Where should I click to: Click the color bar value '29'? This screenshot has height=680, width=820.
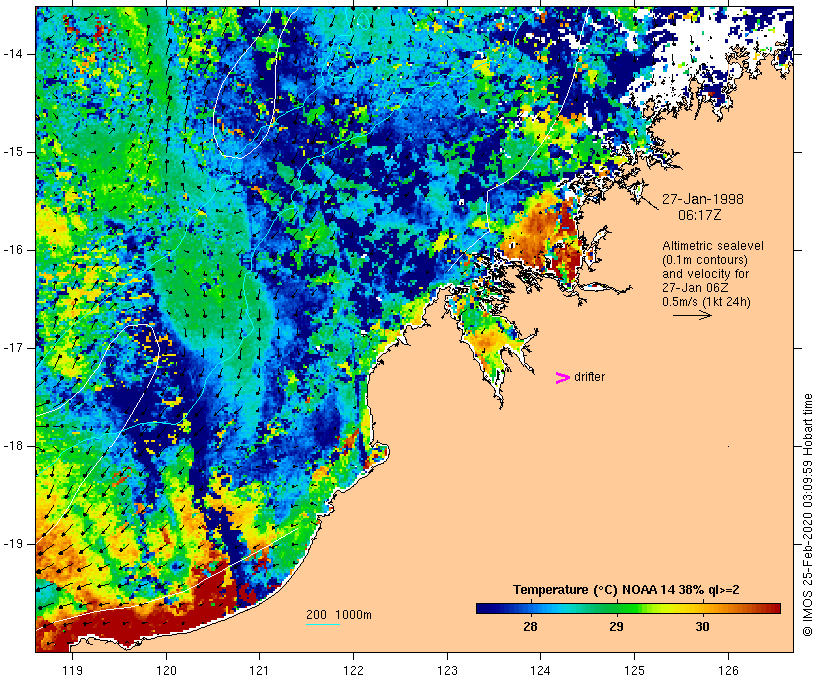[617, 626]
